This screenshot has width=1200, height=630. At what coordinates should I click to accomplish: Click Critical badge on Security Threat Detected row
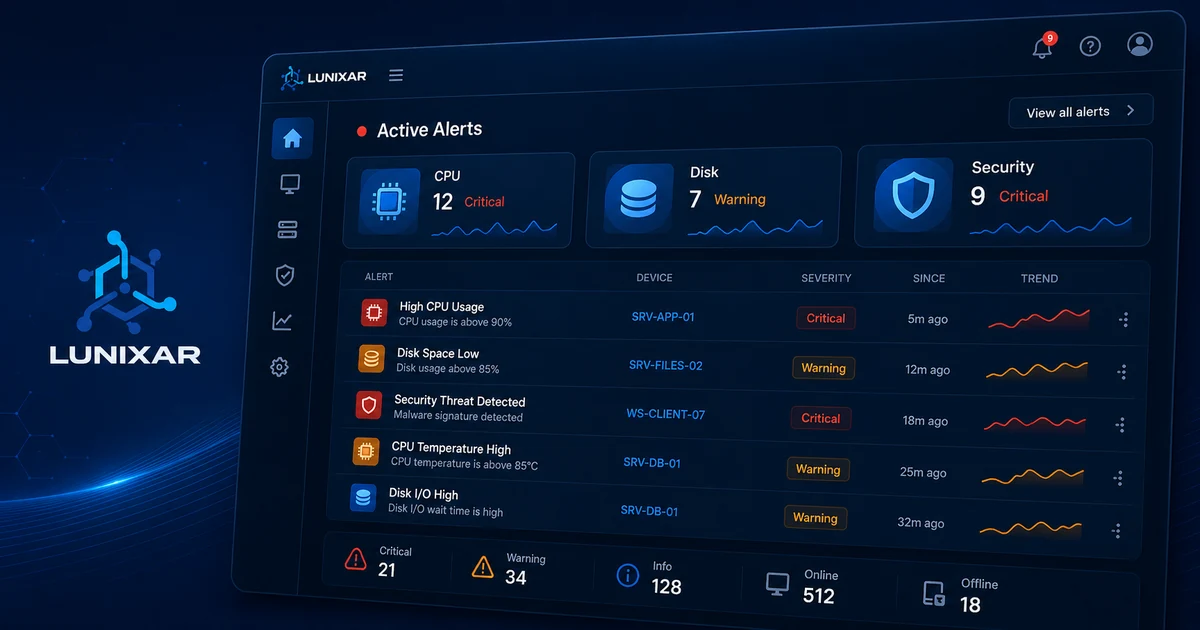tap(821, 418)
